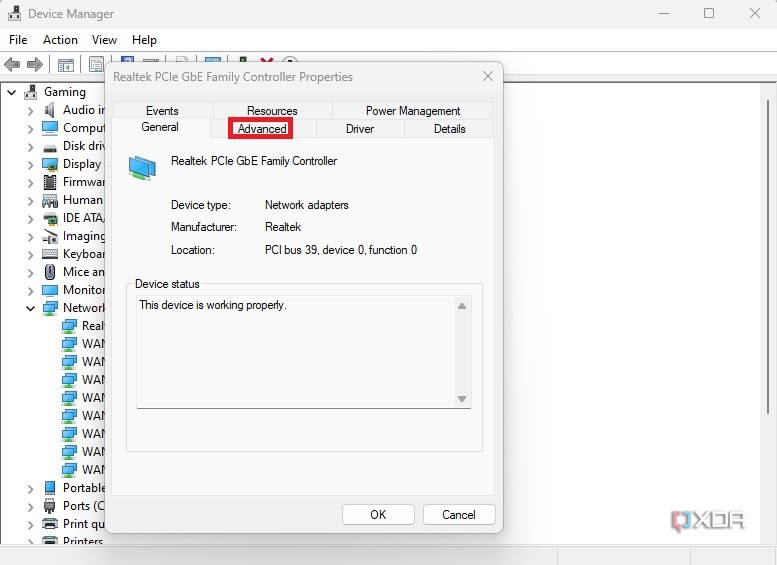Go back using the toolbar Back arrow
Viewport: 777px width, 565px height.
(x=12, y=64)
